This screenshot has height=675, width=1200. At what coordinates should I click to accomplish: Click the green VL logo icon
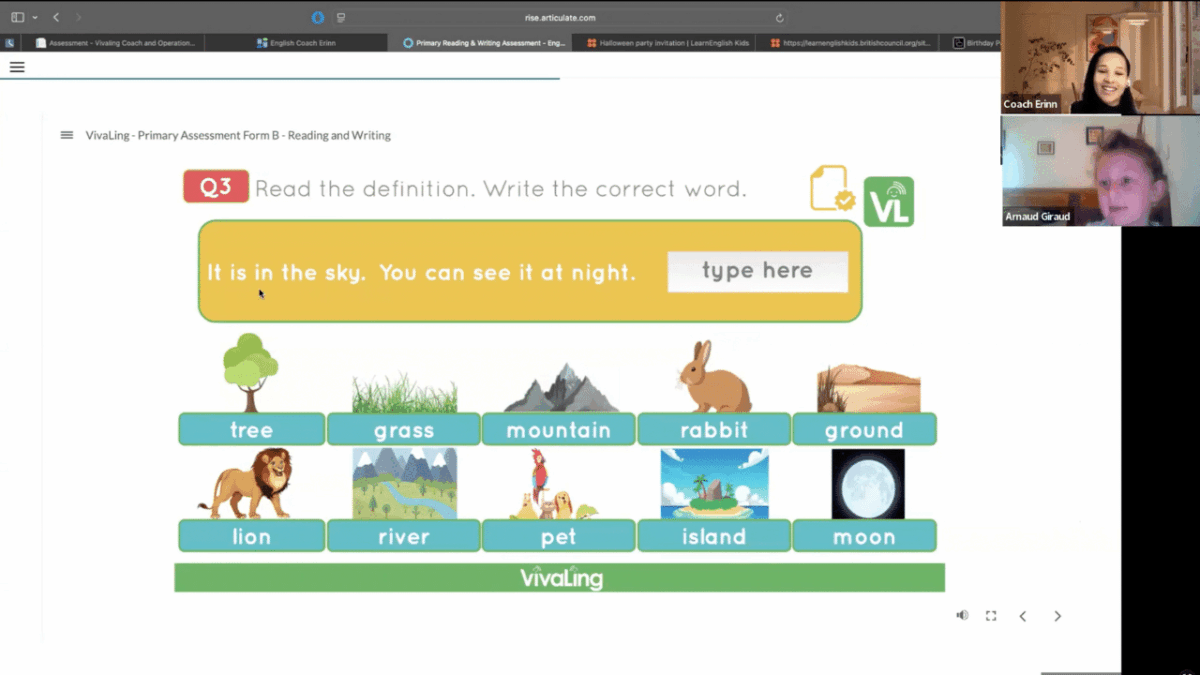[888, 201]
